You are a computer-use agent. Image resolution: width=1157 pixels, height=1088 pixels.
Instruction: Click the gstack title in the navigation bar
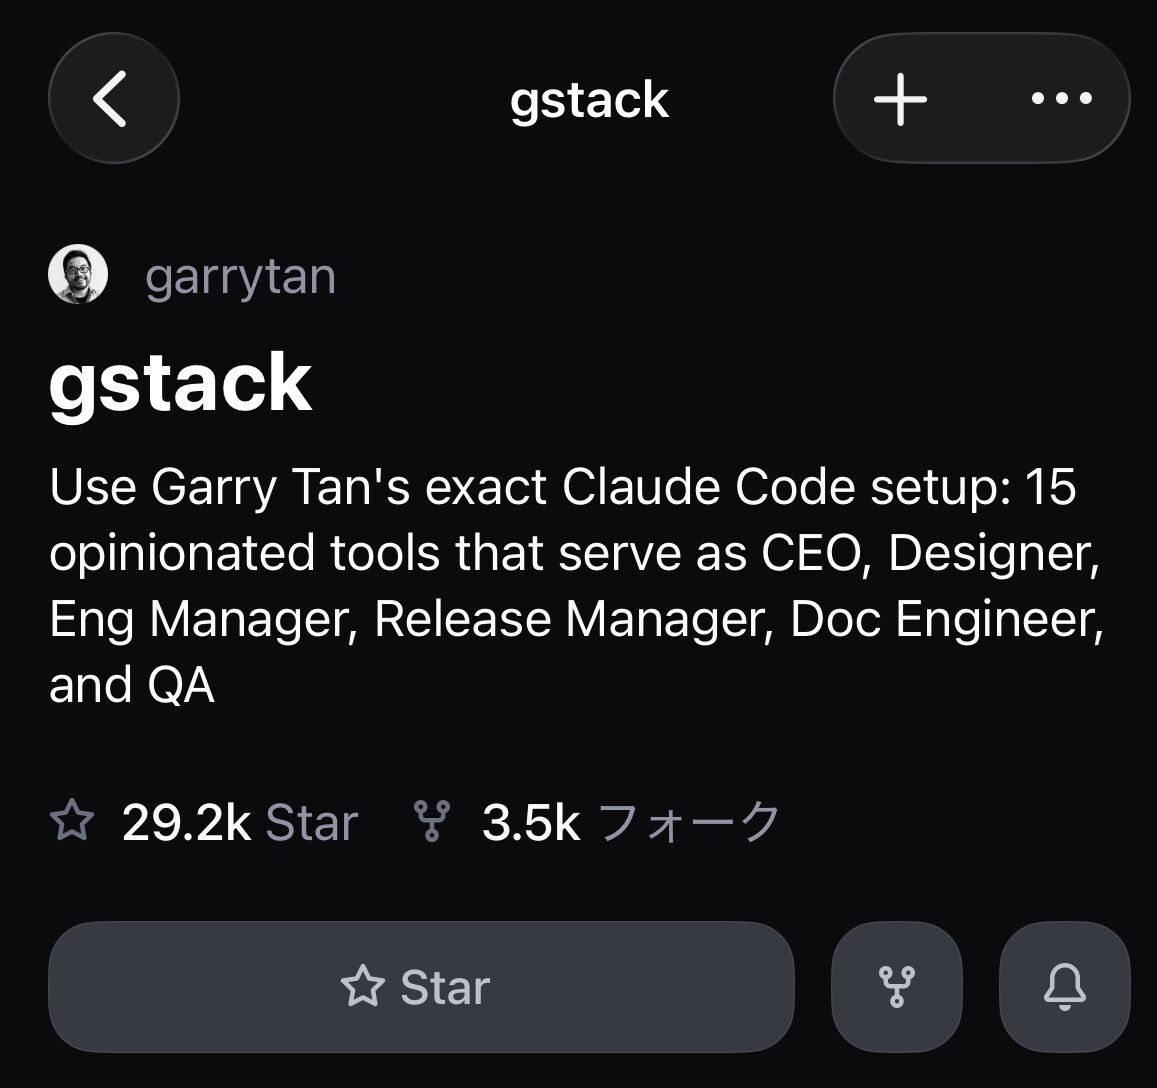pos(589,100)
